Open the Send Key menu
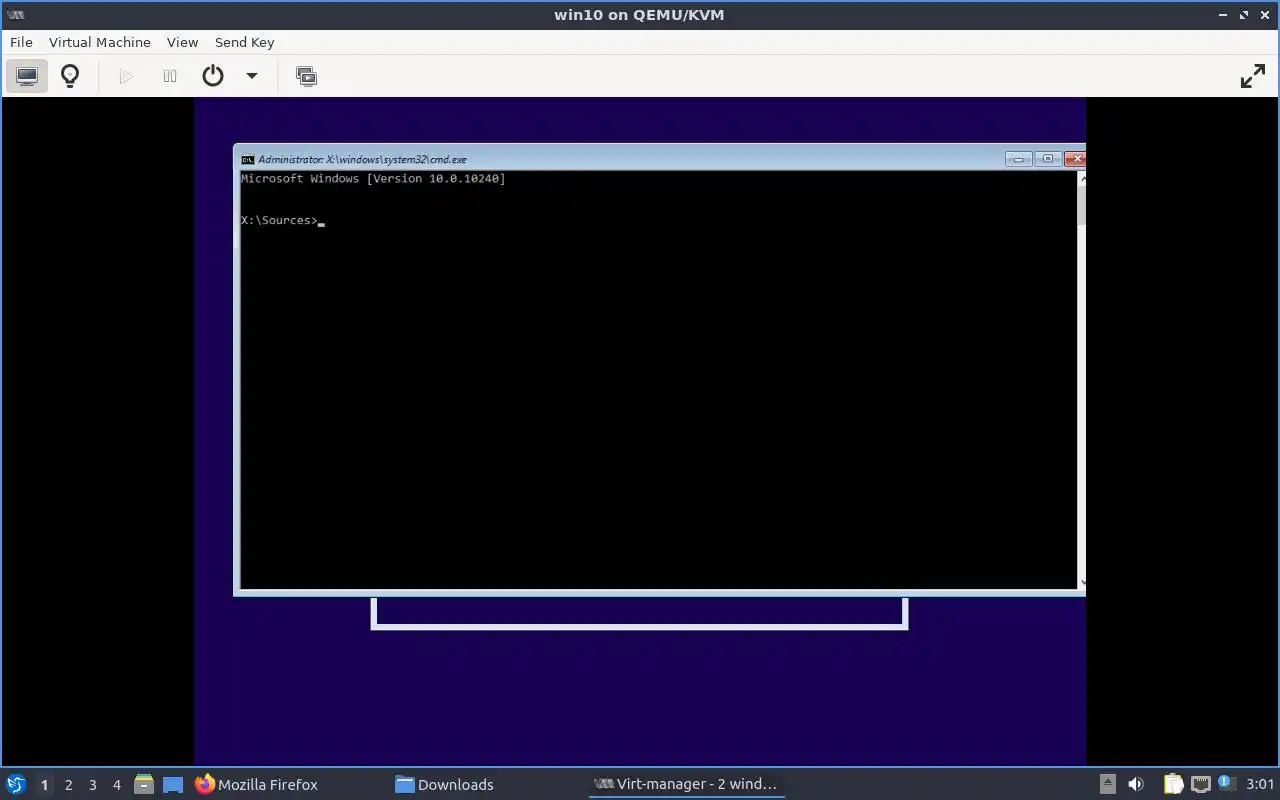1280x800 pixels. point(245,42)
